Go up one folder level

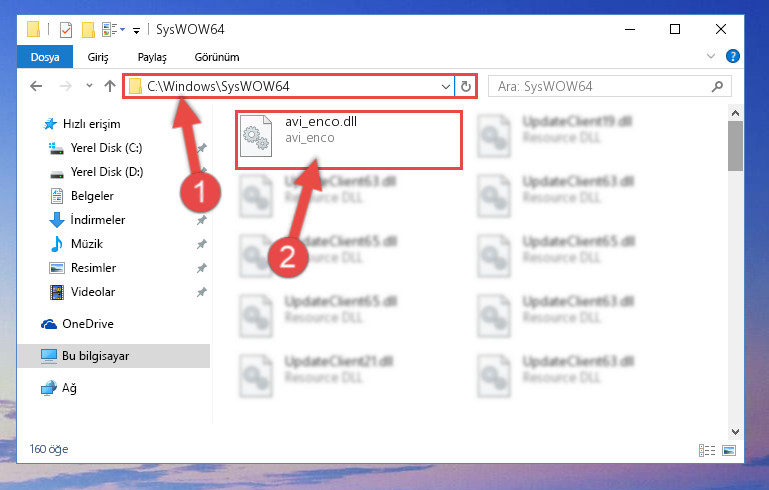point(110,86)
